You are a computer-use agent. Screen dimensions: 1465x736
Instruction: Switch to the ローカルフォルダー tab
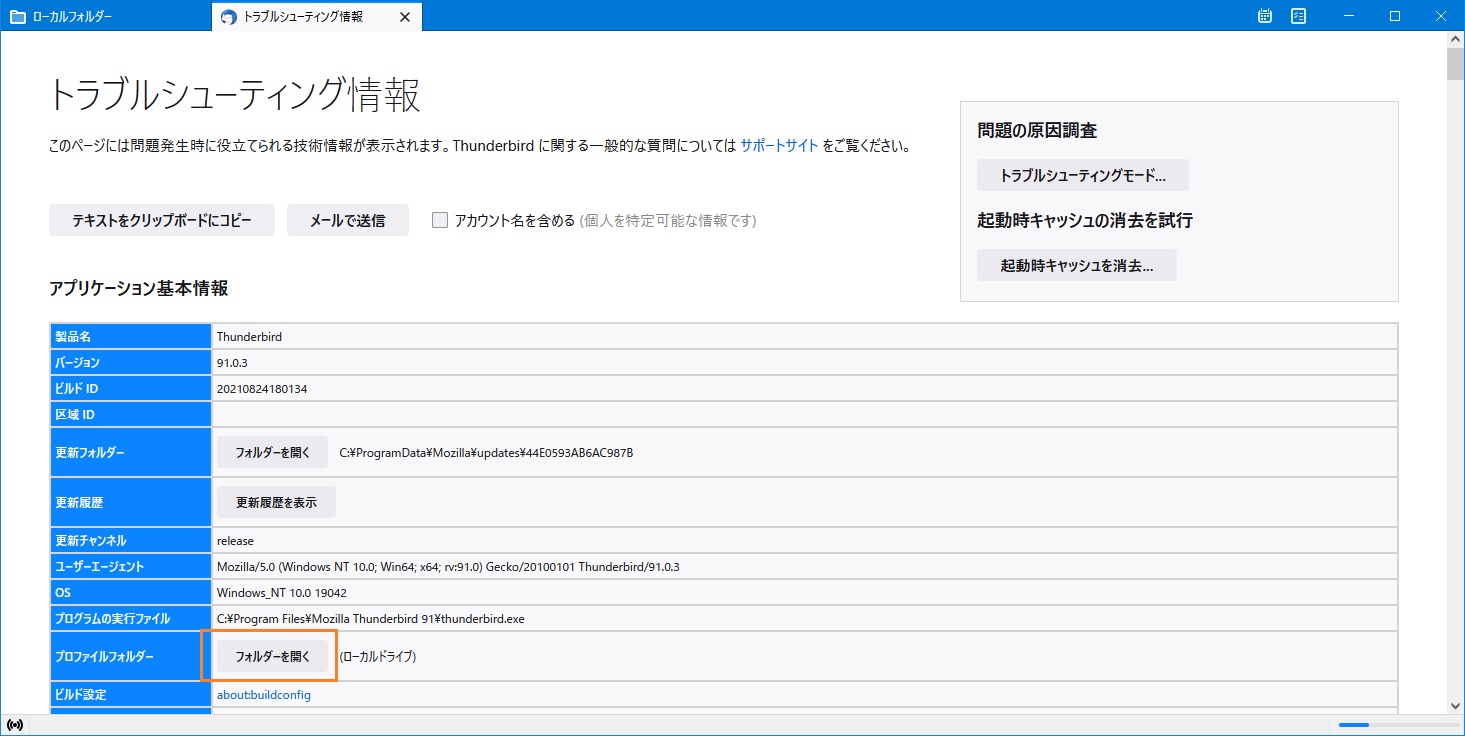(106, 17)
